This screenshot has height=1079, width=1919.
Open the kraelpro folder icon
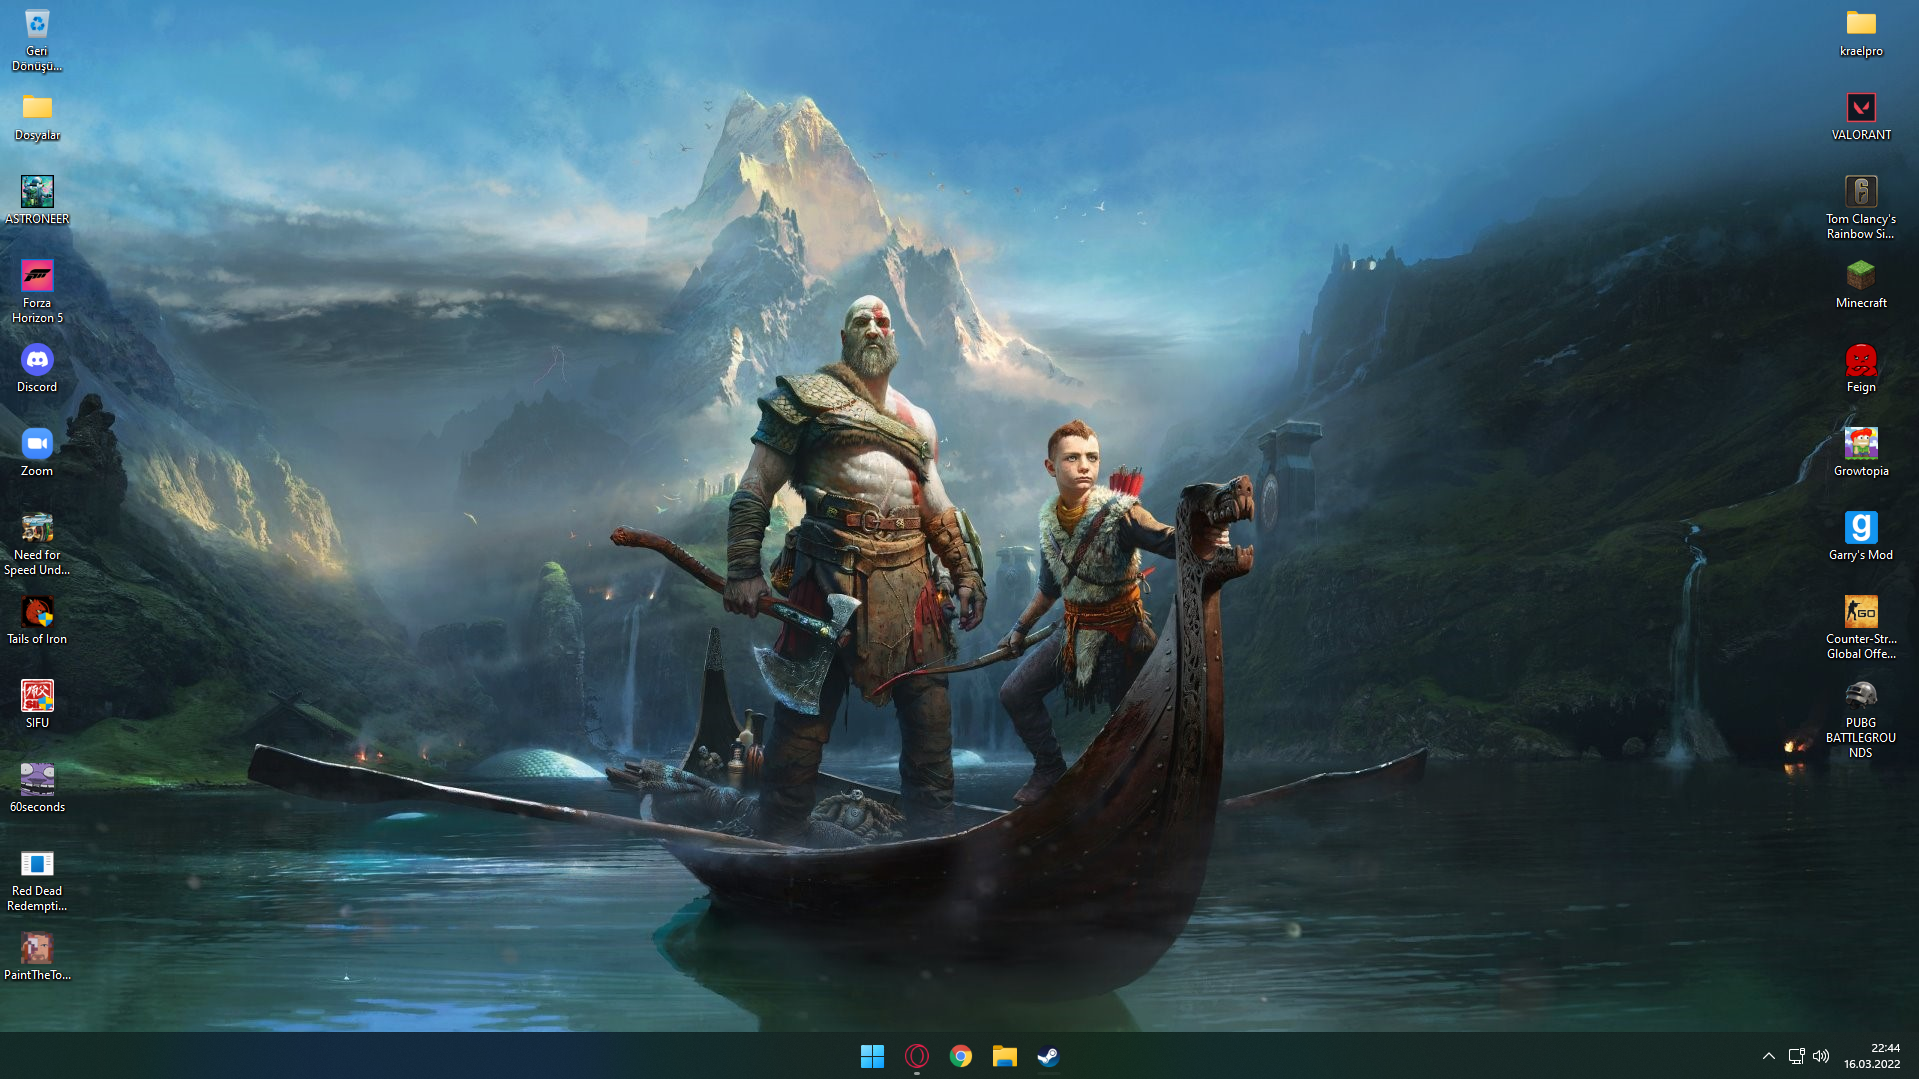1861,33
